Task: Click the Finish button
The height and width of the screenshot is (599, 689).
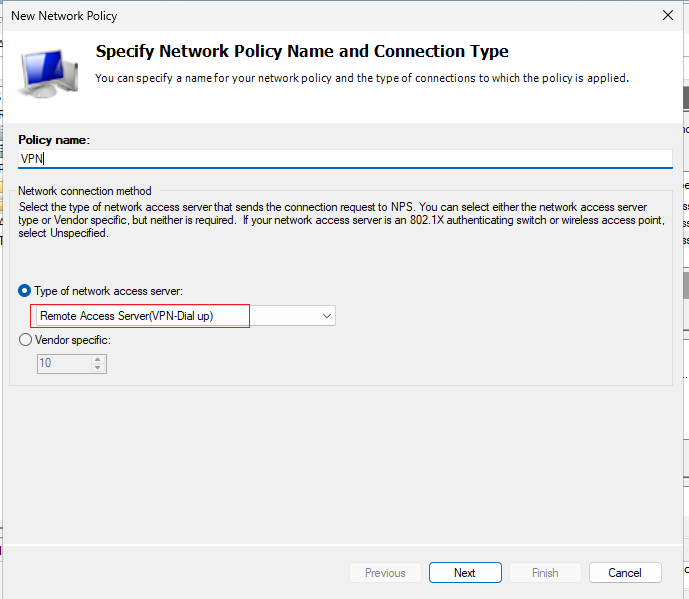Action: [x=545, y=573]
